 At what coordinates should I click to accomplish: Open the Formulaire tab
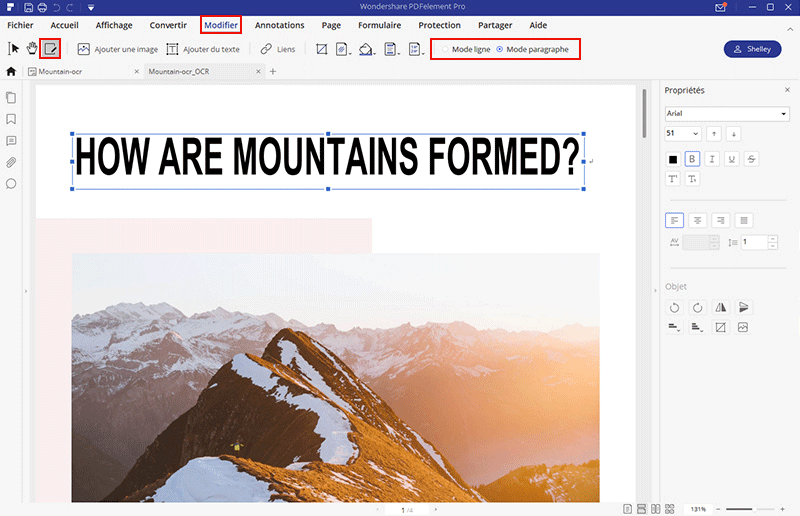click(379, 25)
